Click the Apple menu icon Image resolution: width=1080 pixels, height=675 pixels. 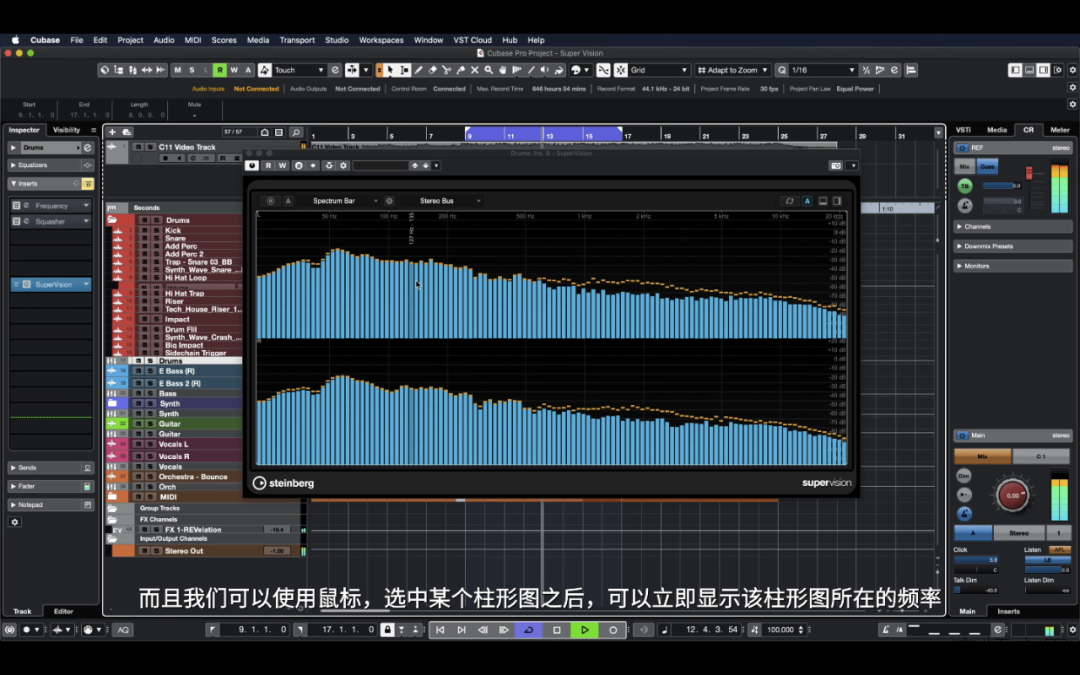click(15, 40)
